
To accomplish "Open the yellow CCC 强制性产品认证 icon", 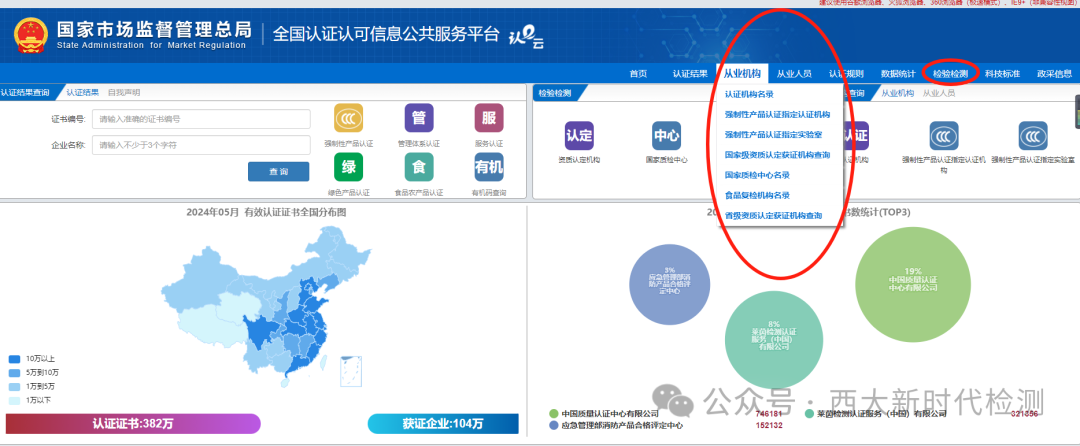I will 349,118.
